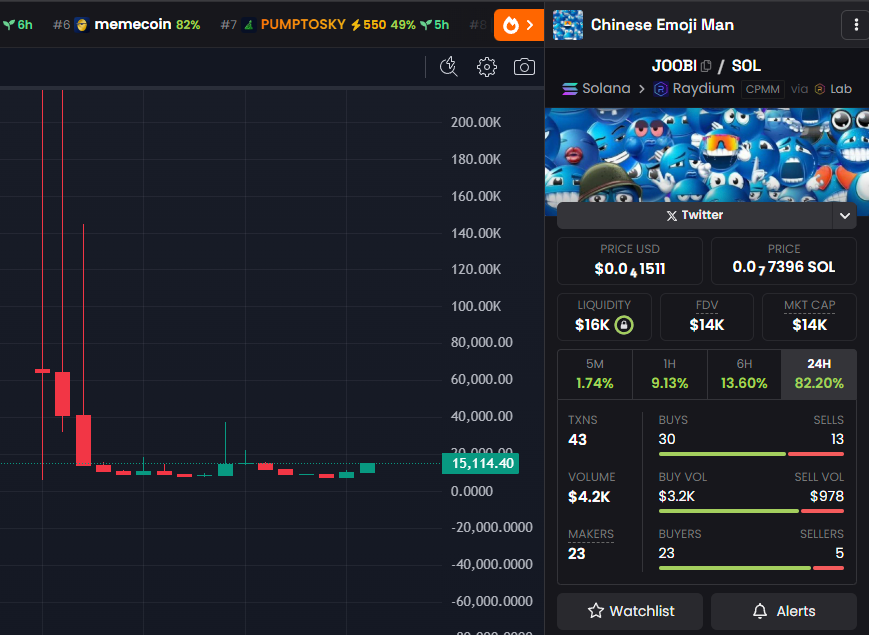This screenshot has width=869, height=635.
Task: Click the JOOBI token symbol
Action: (x=674, y=66)
